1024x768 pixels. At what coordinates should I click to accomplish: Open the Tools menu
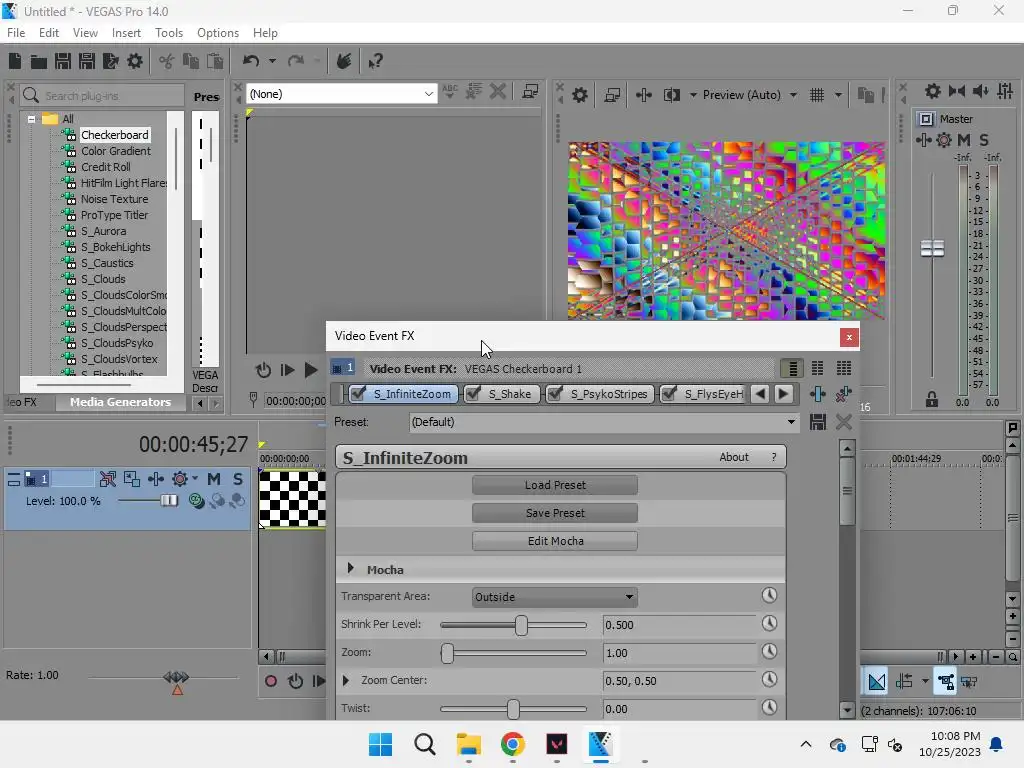click(169, 33)
